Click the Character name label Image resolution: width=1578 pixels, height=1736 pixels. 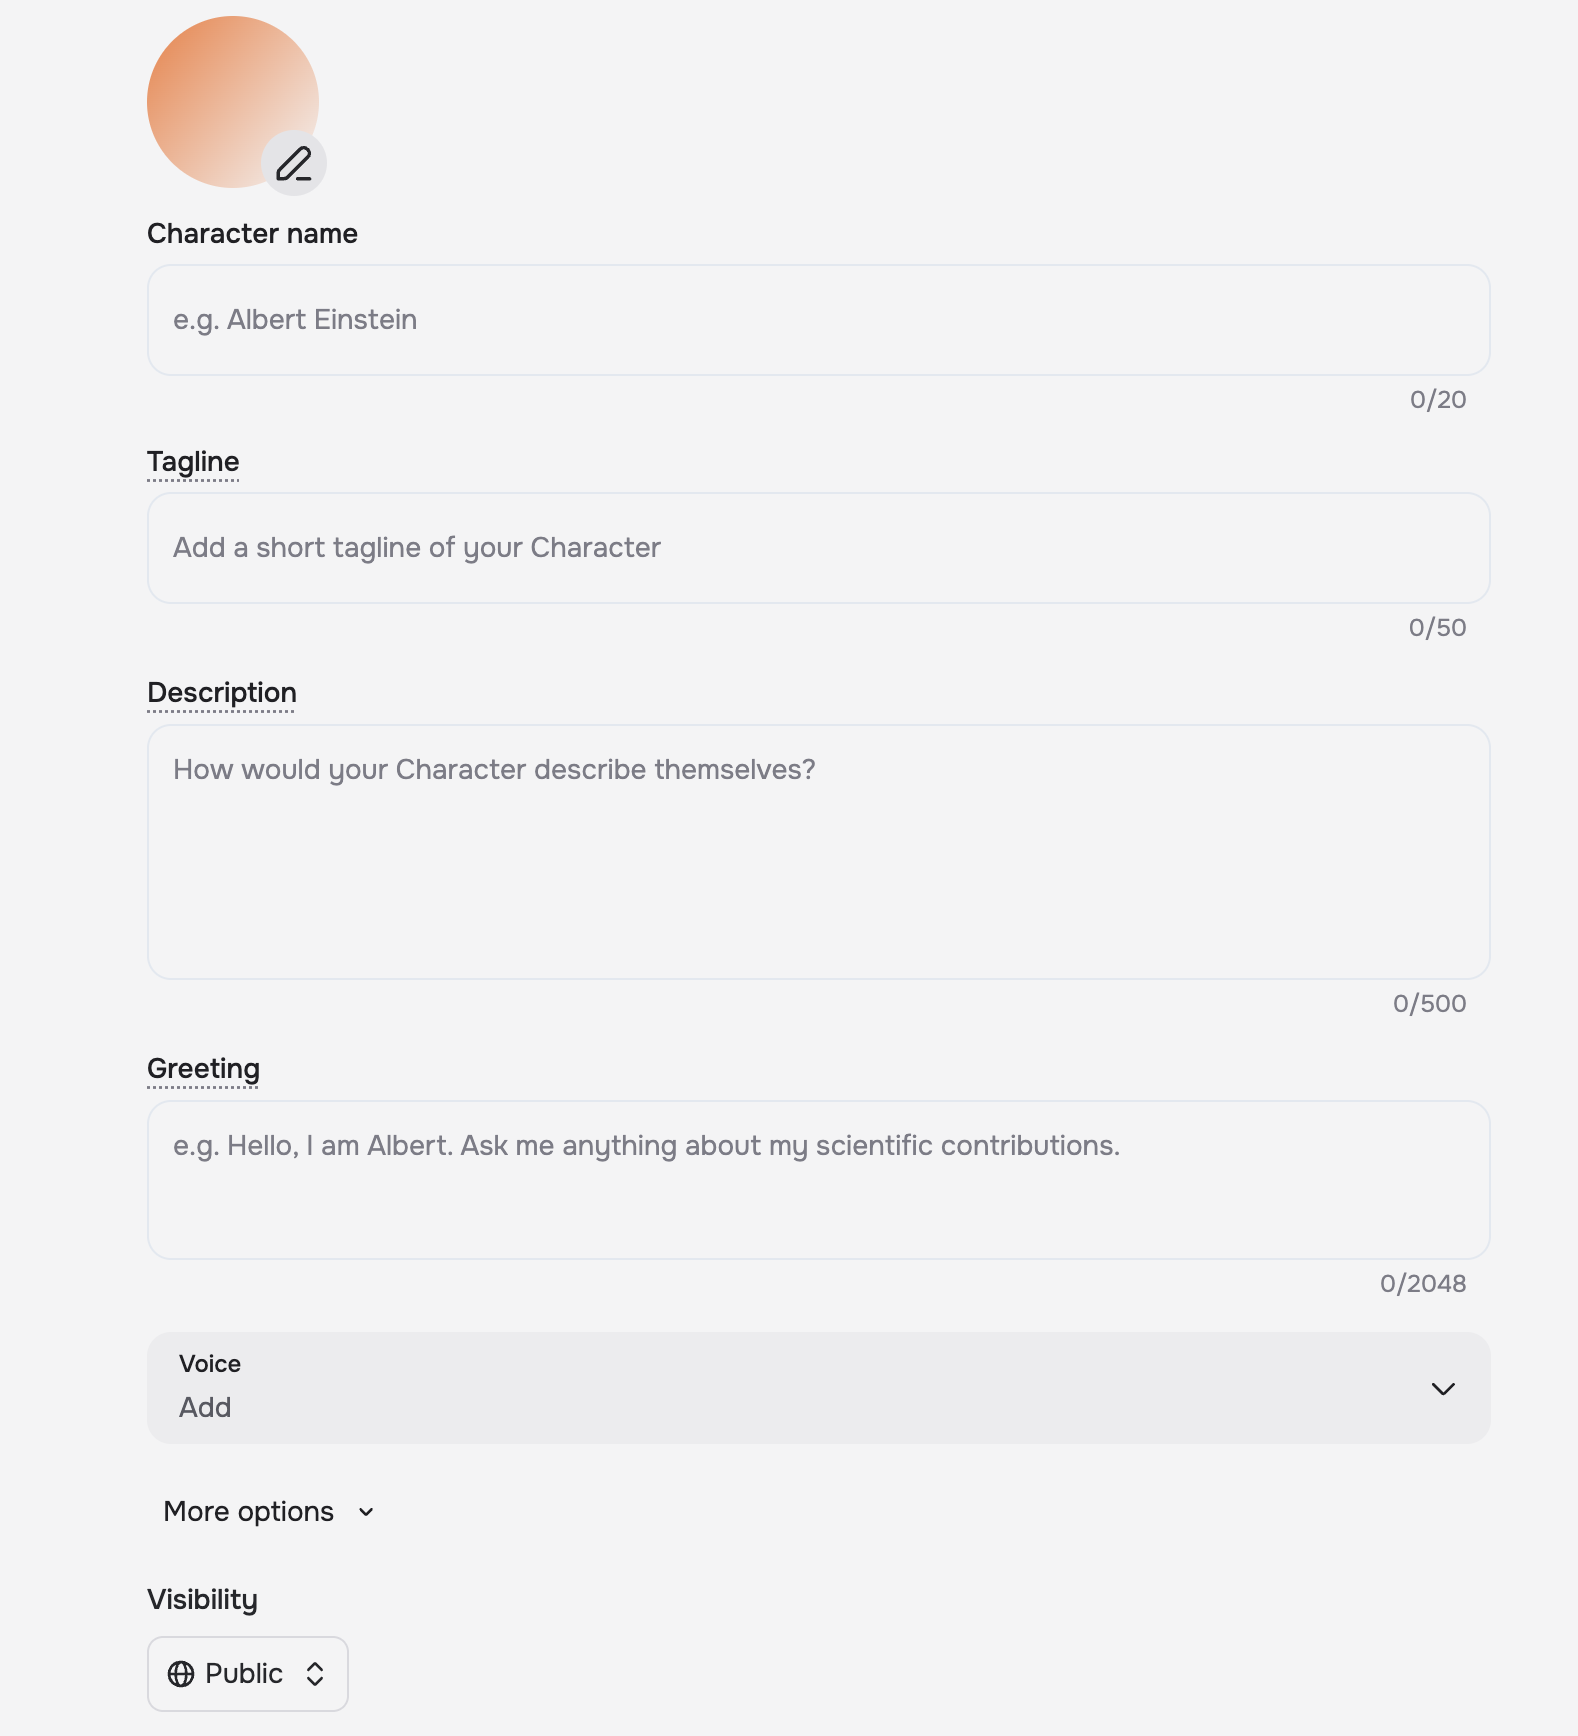click(252, 234)
